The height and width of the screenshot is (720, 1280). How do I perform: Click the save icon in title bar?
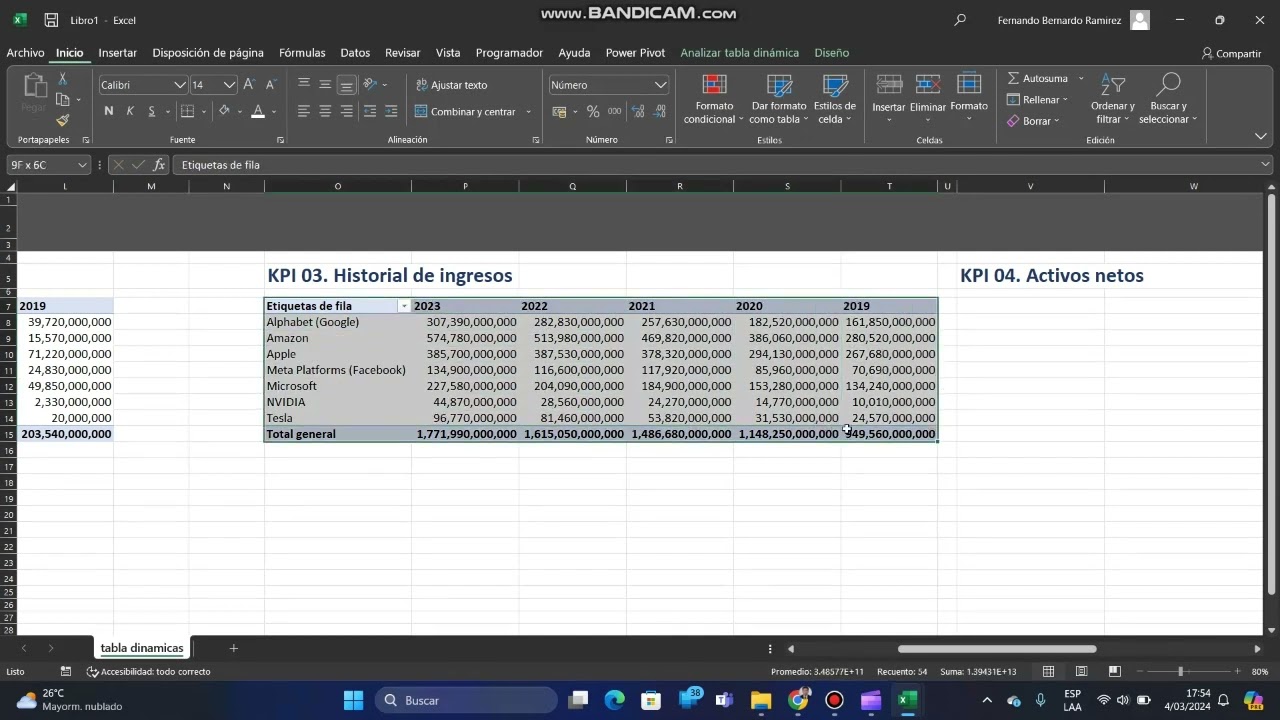pyautogui.click(x=51, y=20)
